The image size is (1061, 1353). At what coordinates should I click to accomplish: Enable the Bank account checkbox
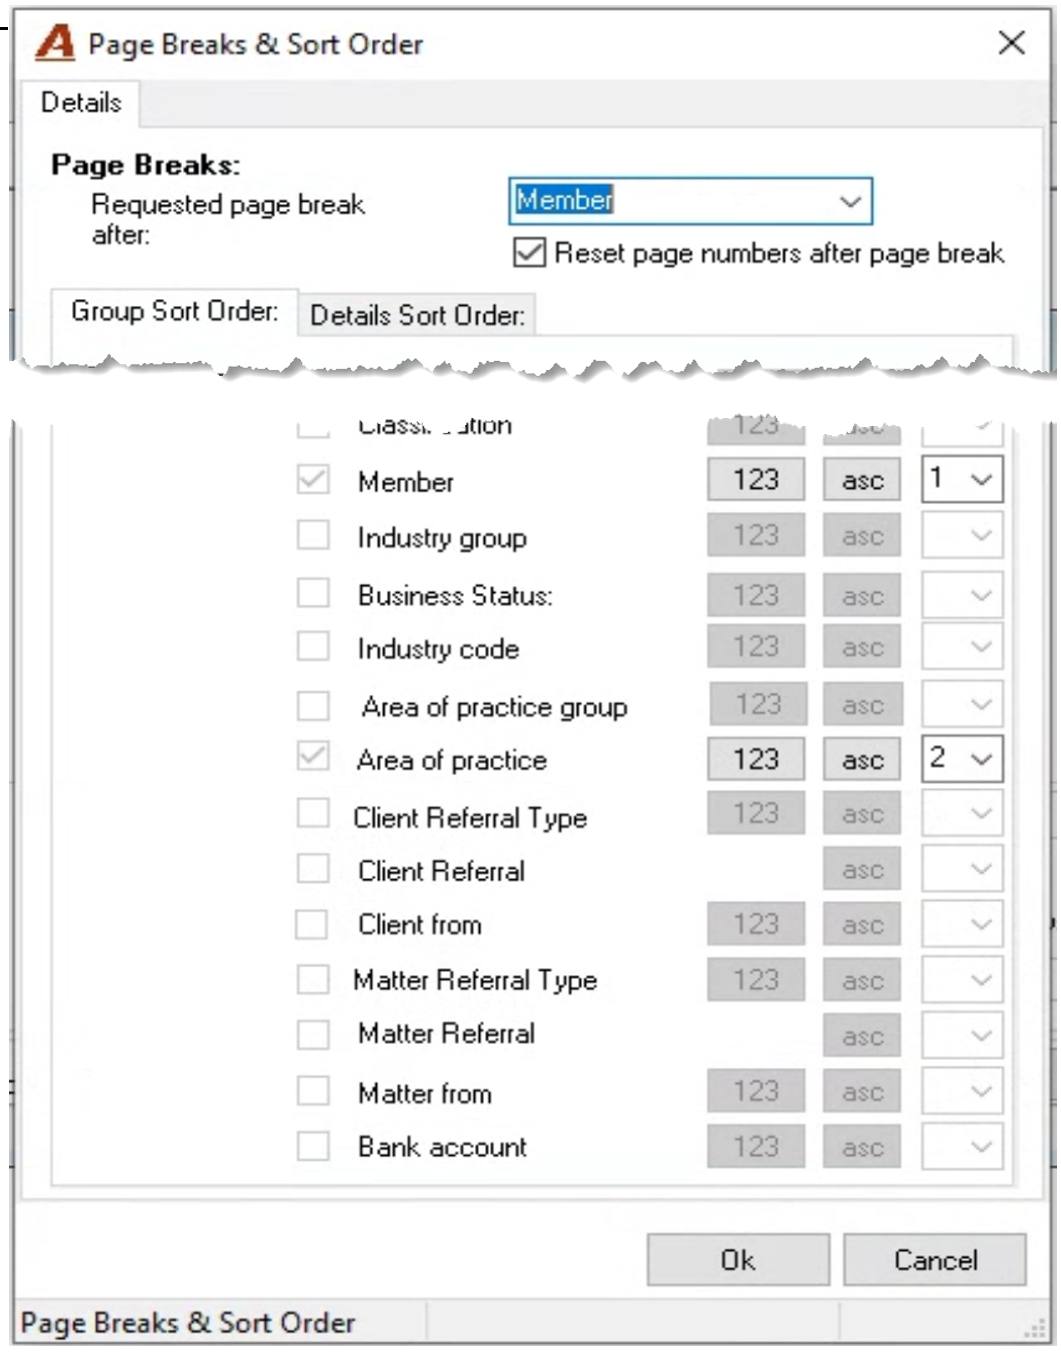[x=313, y=1145]
